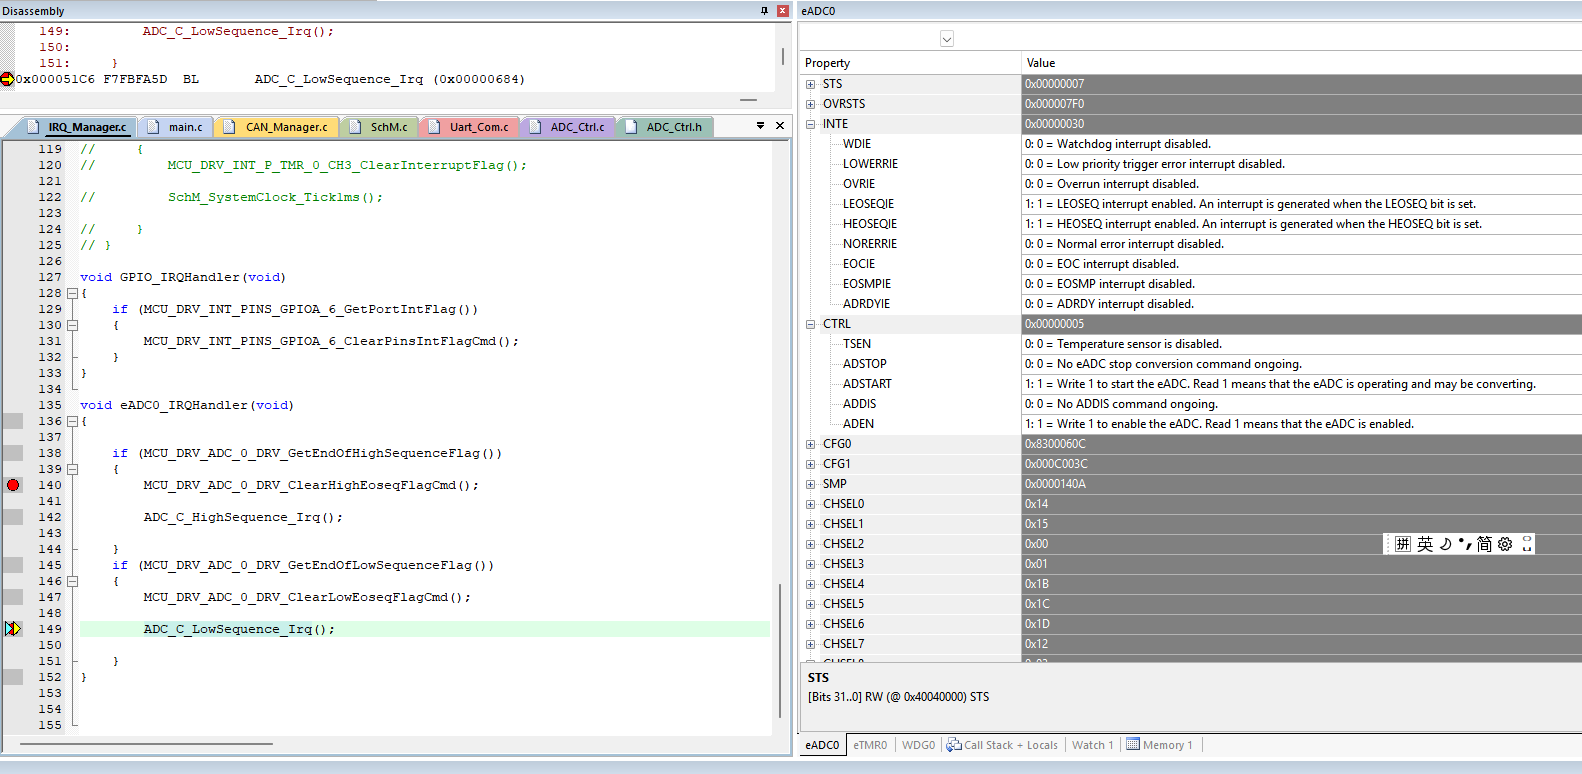
Task: Select the HEOSEQIE bit field row
Action: [x=1191, y=224]
